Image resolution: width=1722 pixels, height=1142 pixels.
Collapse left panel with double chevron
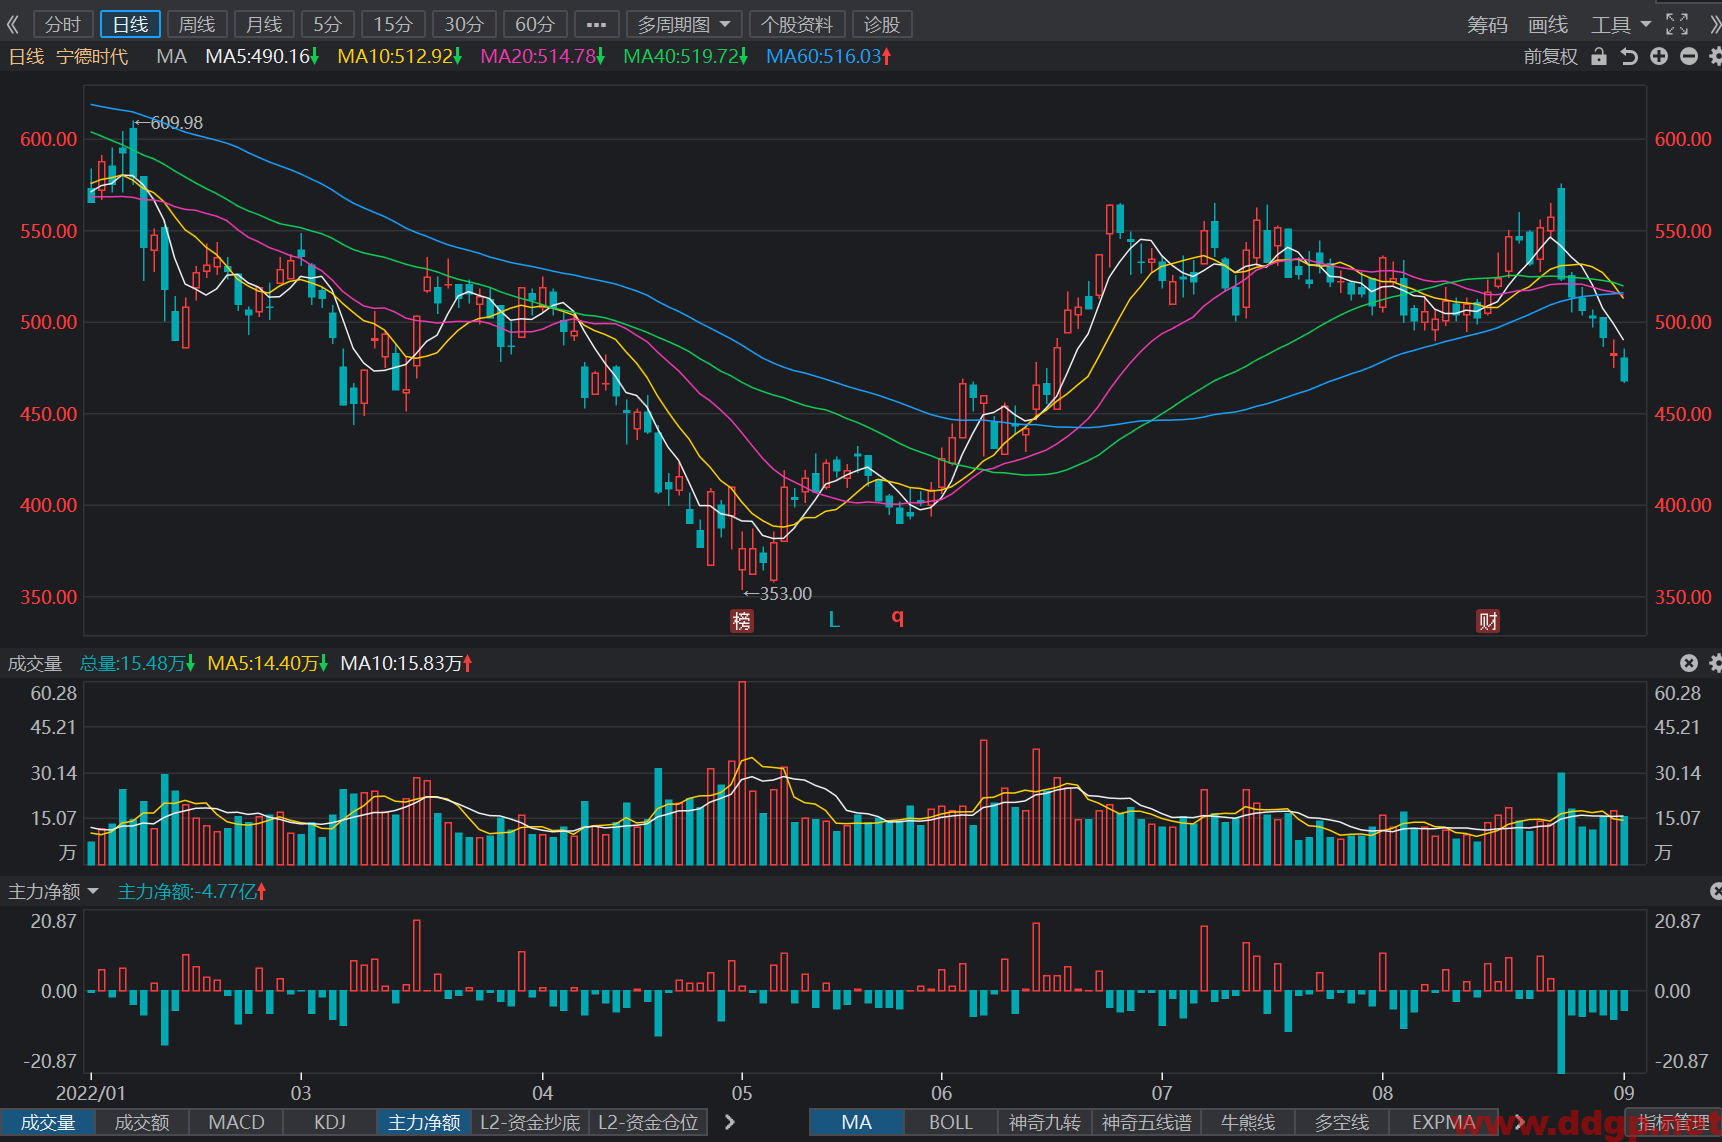(x=13, y=24)
